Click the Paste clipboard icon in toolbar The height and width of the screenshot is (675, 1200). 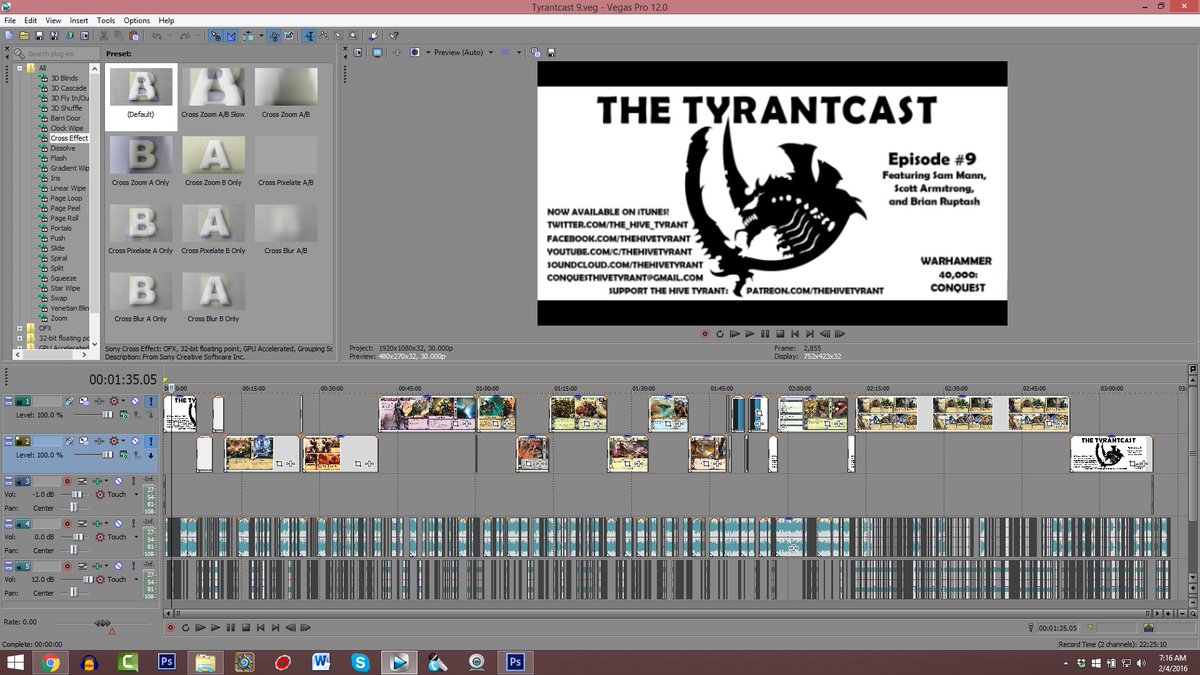pyautogui.click(x=133, y=35)
